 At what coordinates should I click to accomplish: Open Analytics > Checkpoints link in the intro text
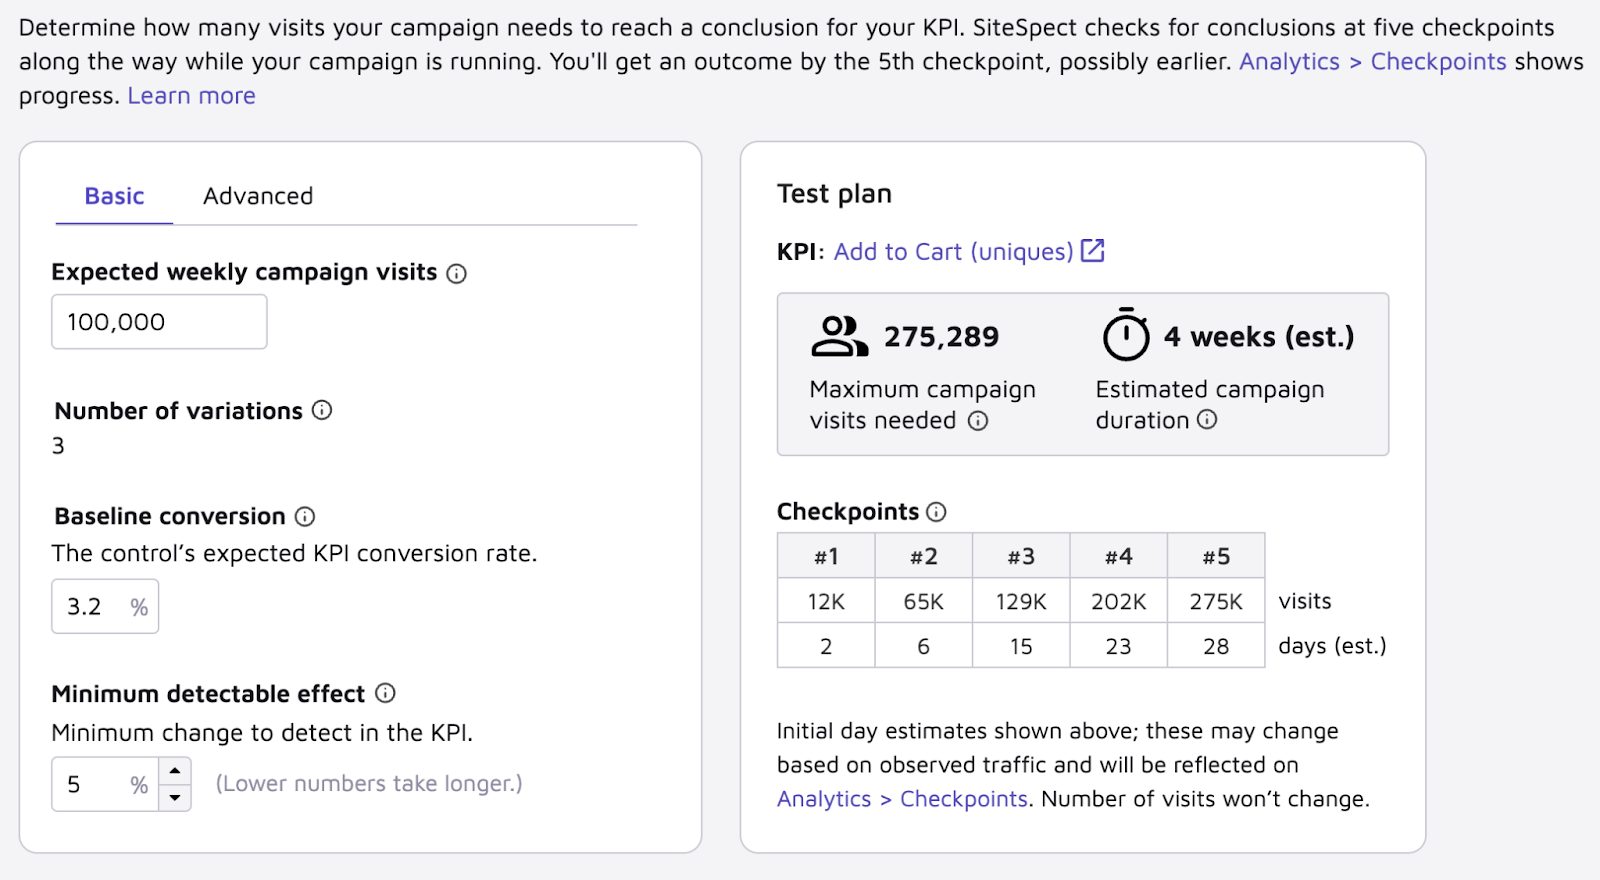(x=1372, y=62)
